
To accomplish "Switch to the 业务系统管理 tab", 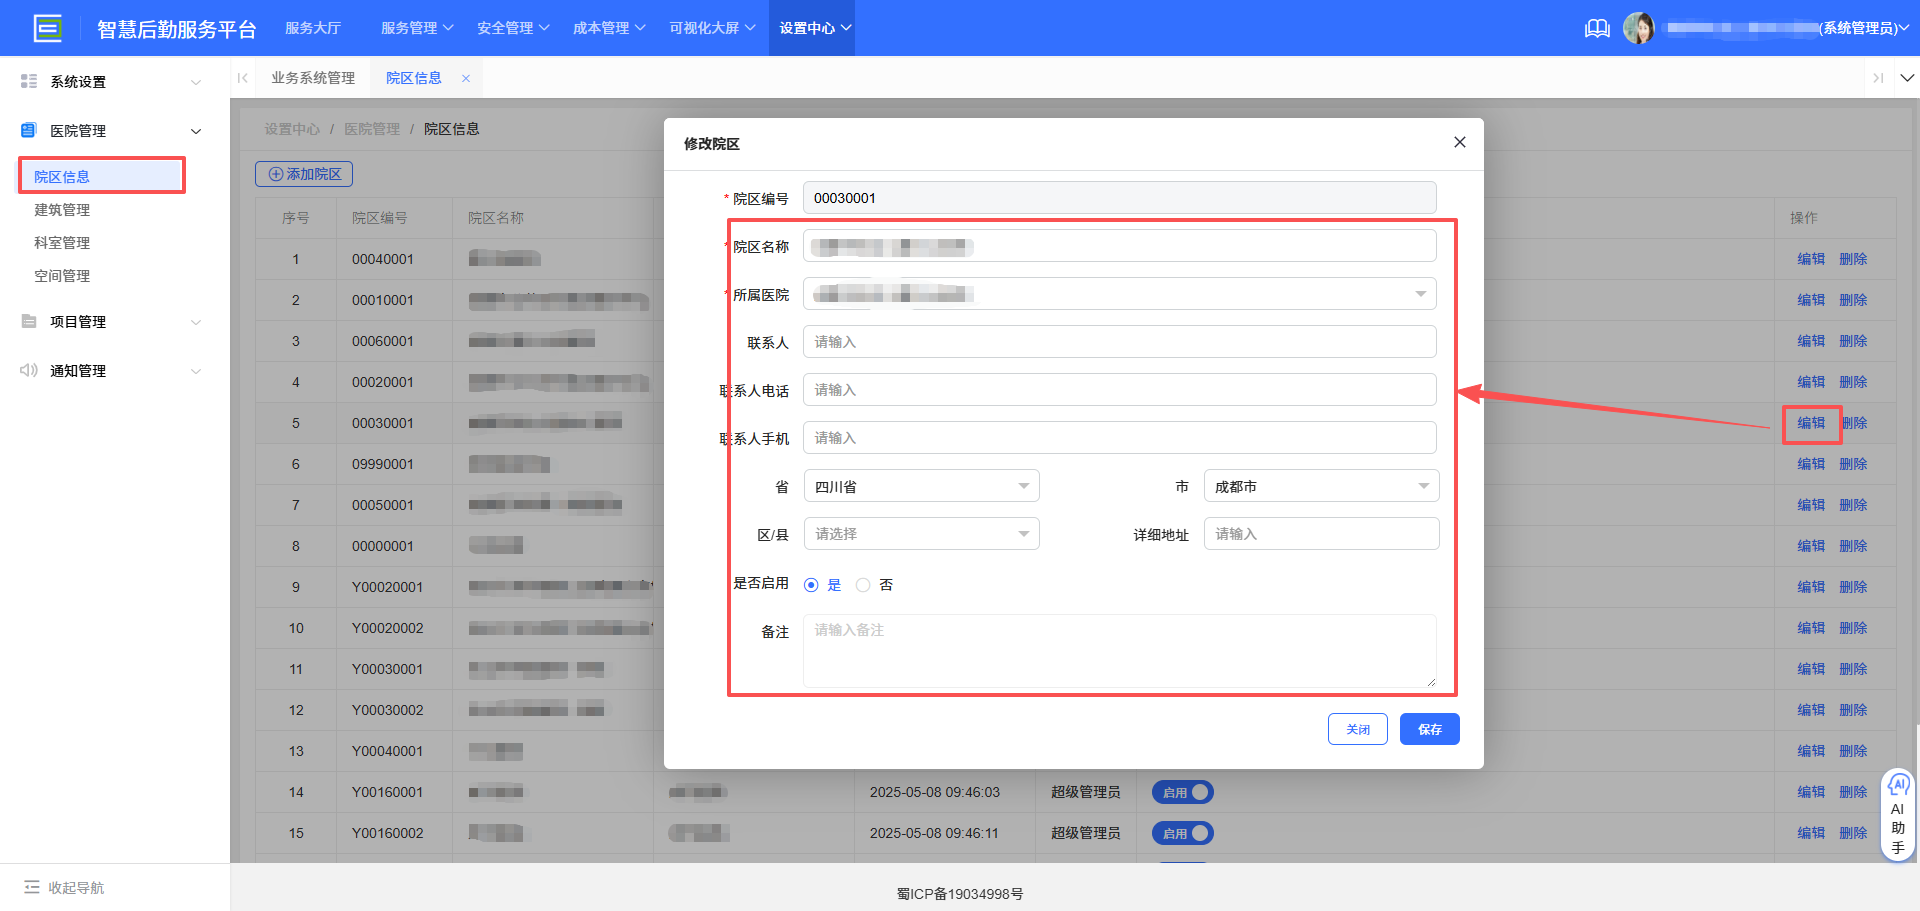I will [x=313, y=77].
